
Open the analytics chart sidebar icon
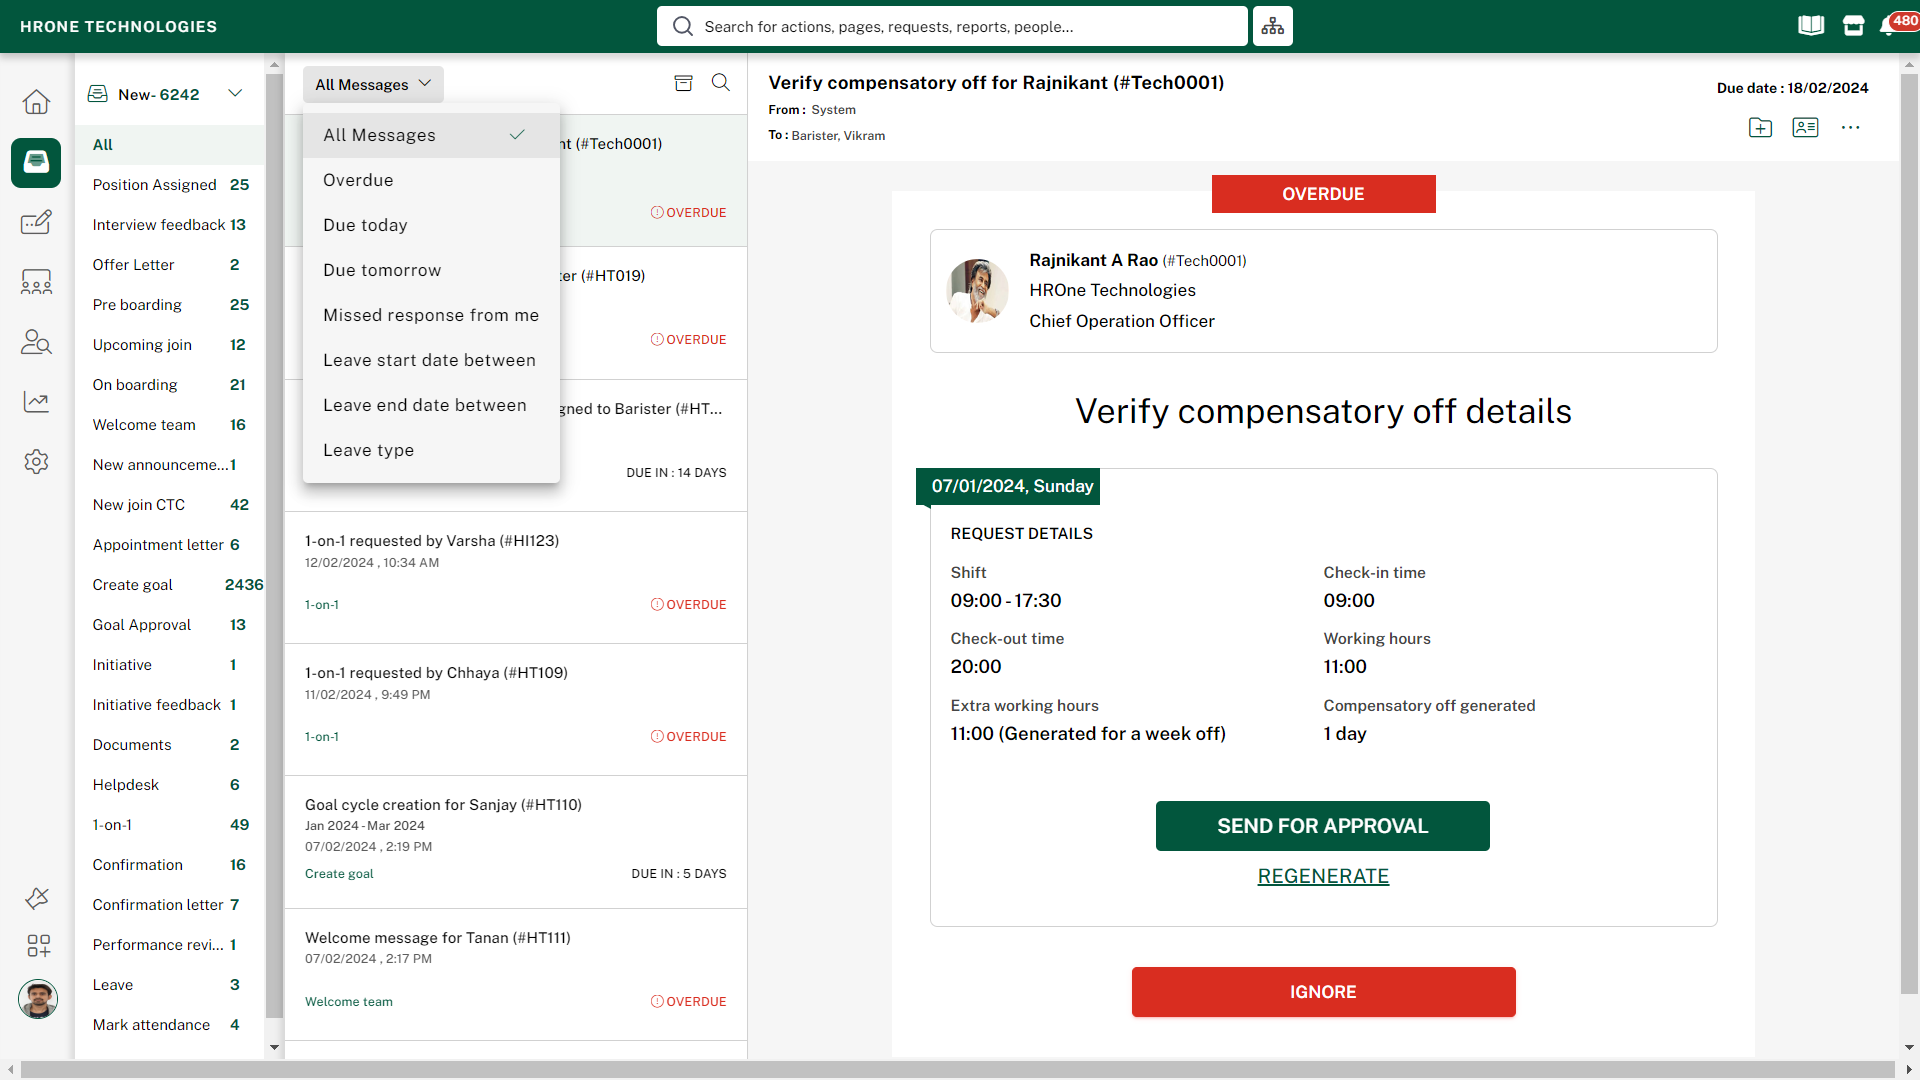click(x=36, y=402)
